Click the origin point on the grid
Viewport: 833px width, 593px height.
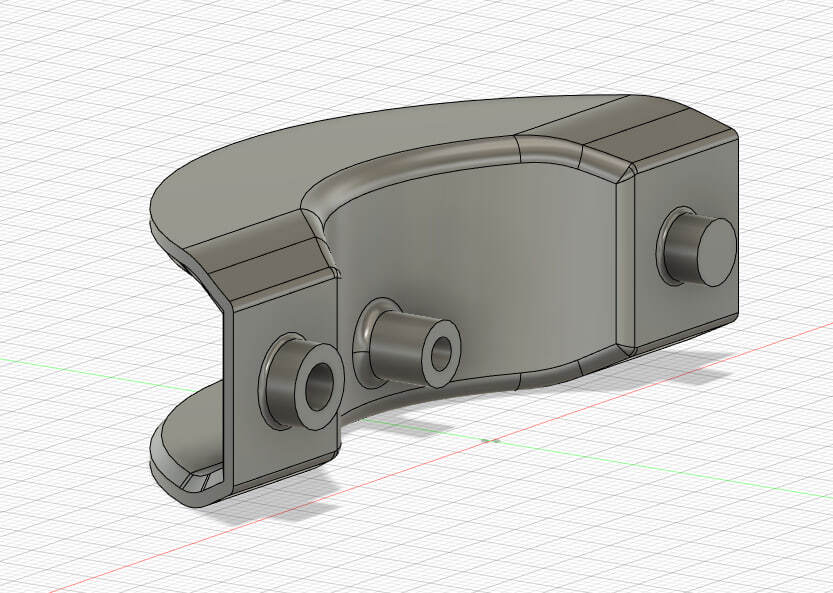(487, 440)
